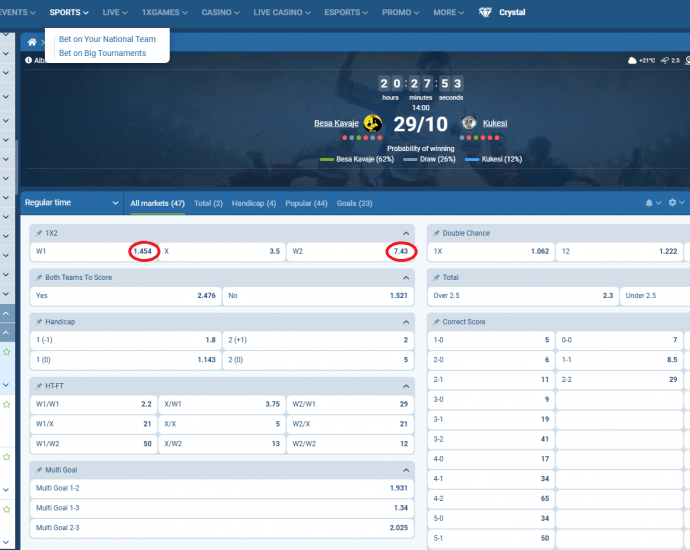The height and width of the screenshot is (550, 690).
Task: Open the Regular time dropdown
Action: (x=72, y=203)
